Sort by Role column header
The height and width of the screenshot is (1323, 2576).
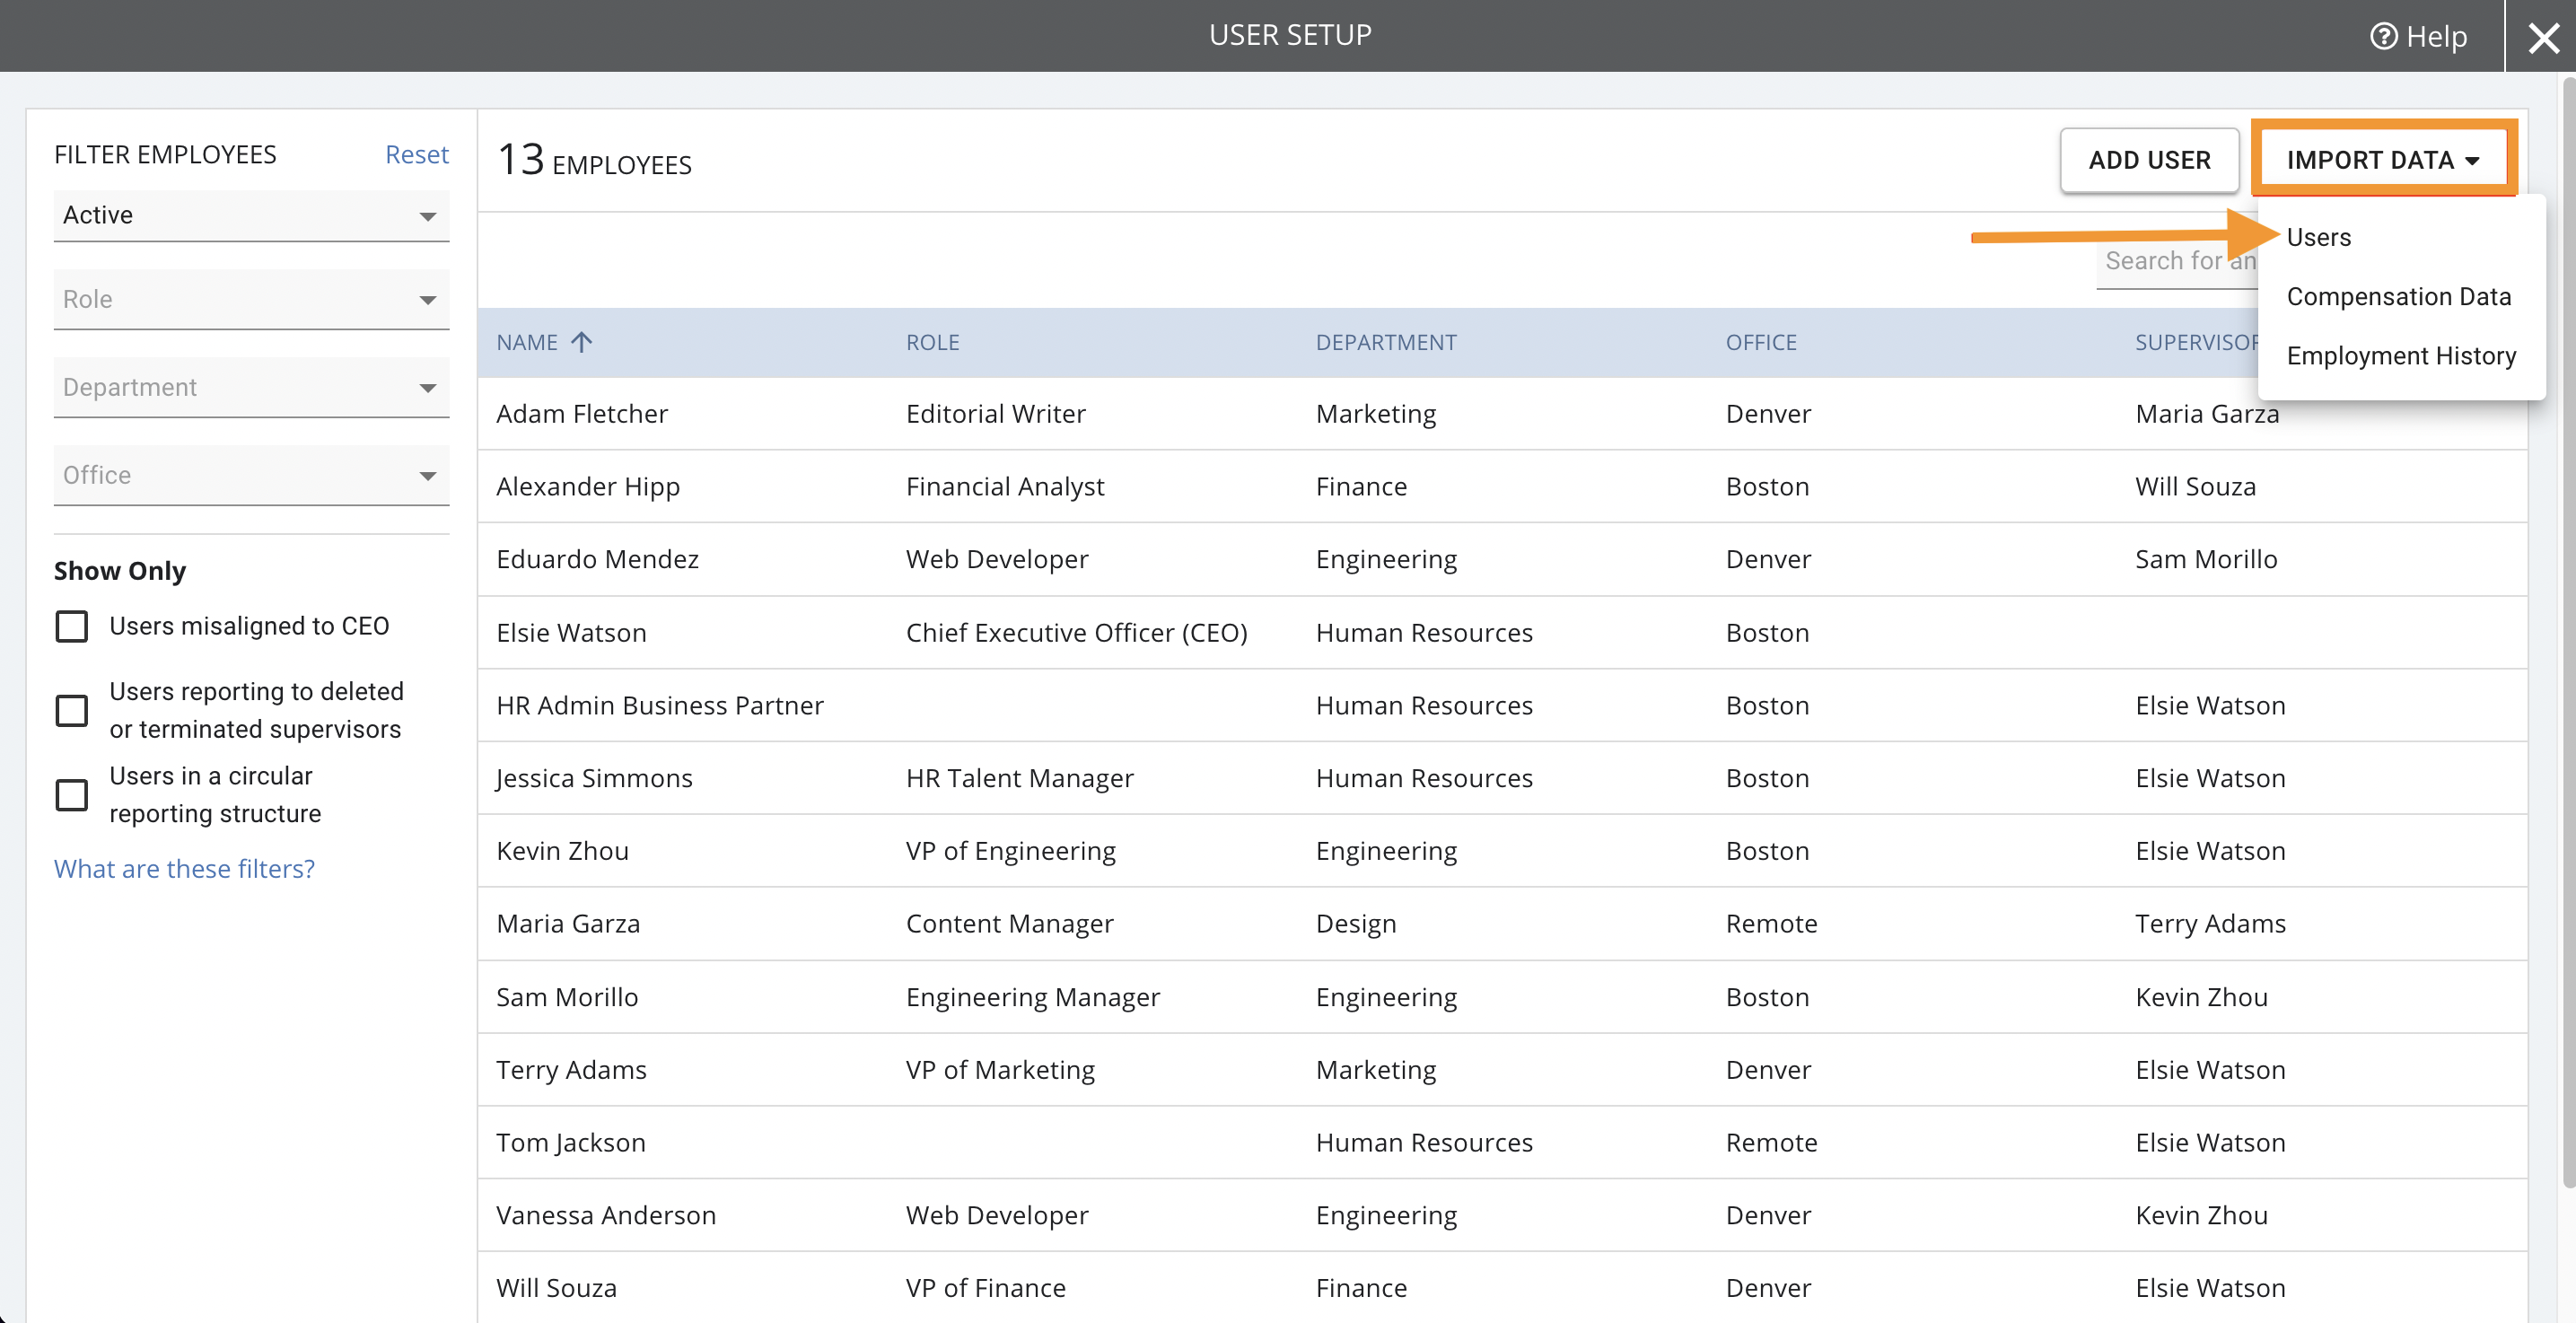932,342
